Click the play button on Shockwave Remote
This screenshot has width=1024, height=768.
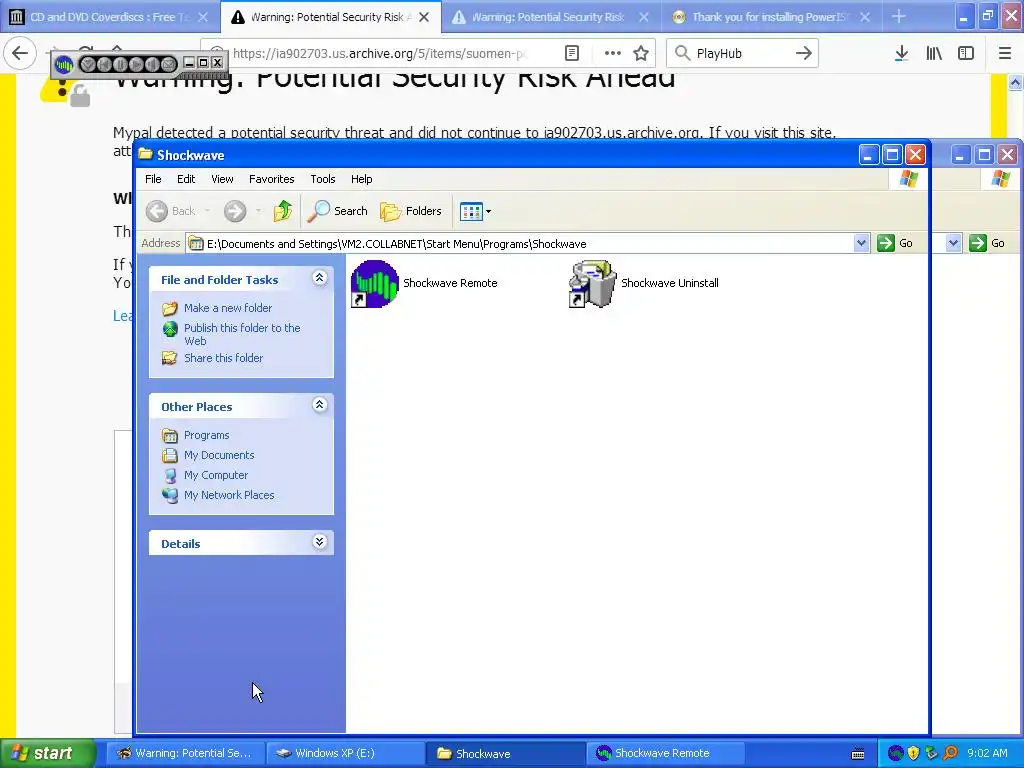click(136, 64)
